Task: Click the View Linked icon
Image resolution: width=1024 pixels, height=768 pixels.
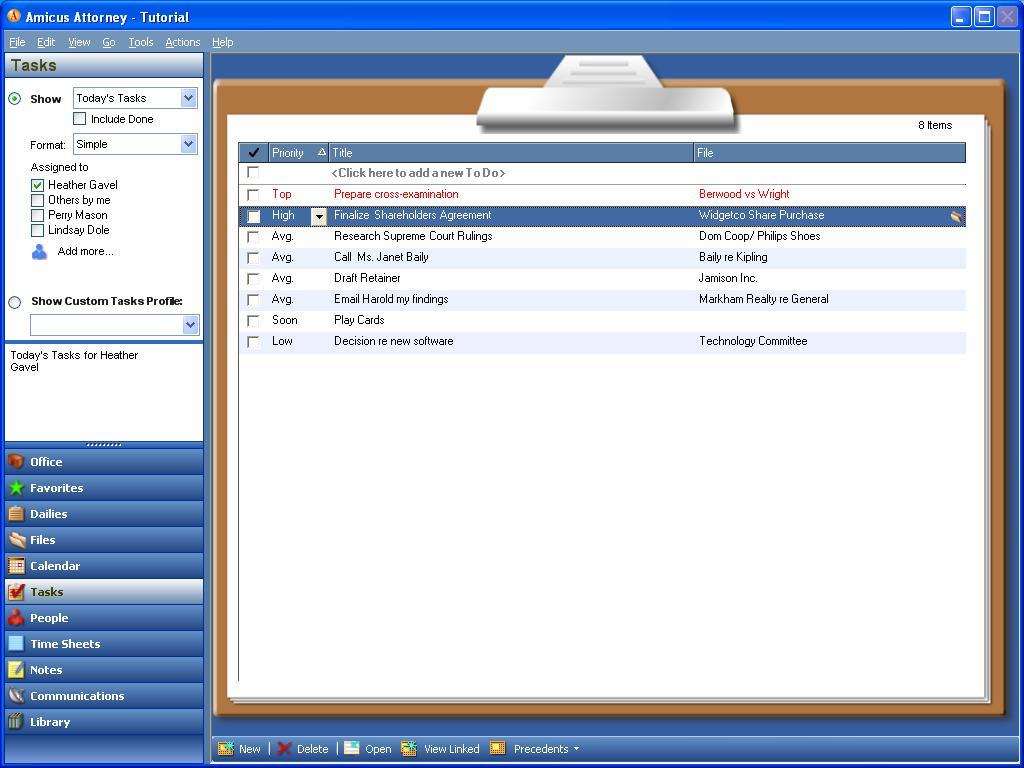Action: click(409, 748)
